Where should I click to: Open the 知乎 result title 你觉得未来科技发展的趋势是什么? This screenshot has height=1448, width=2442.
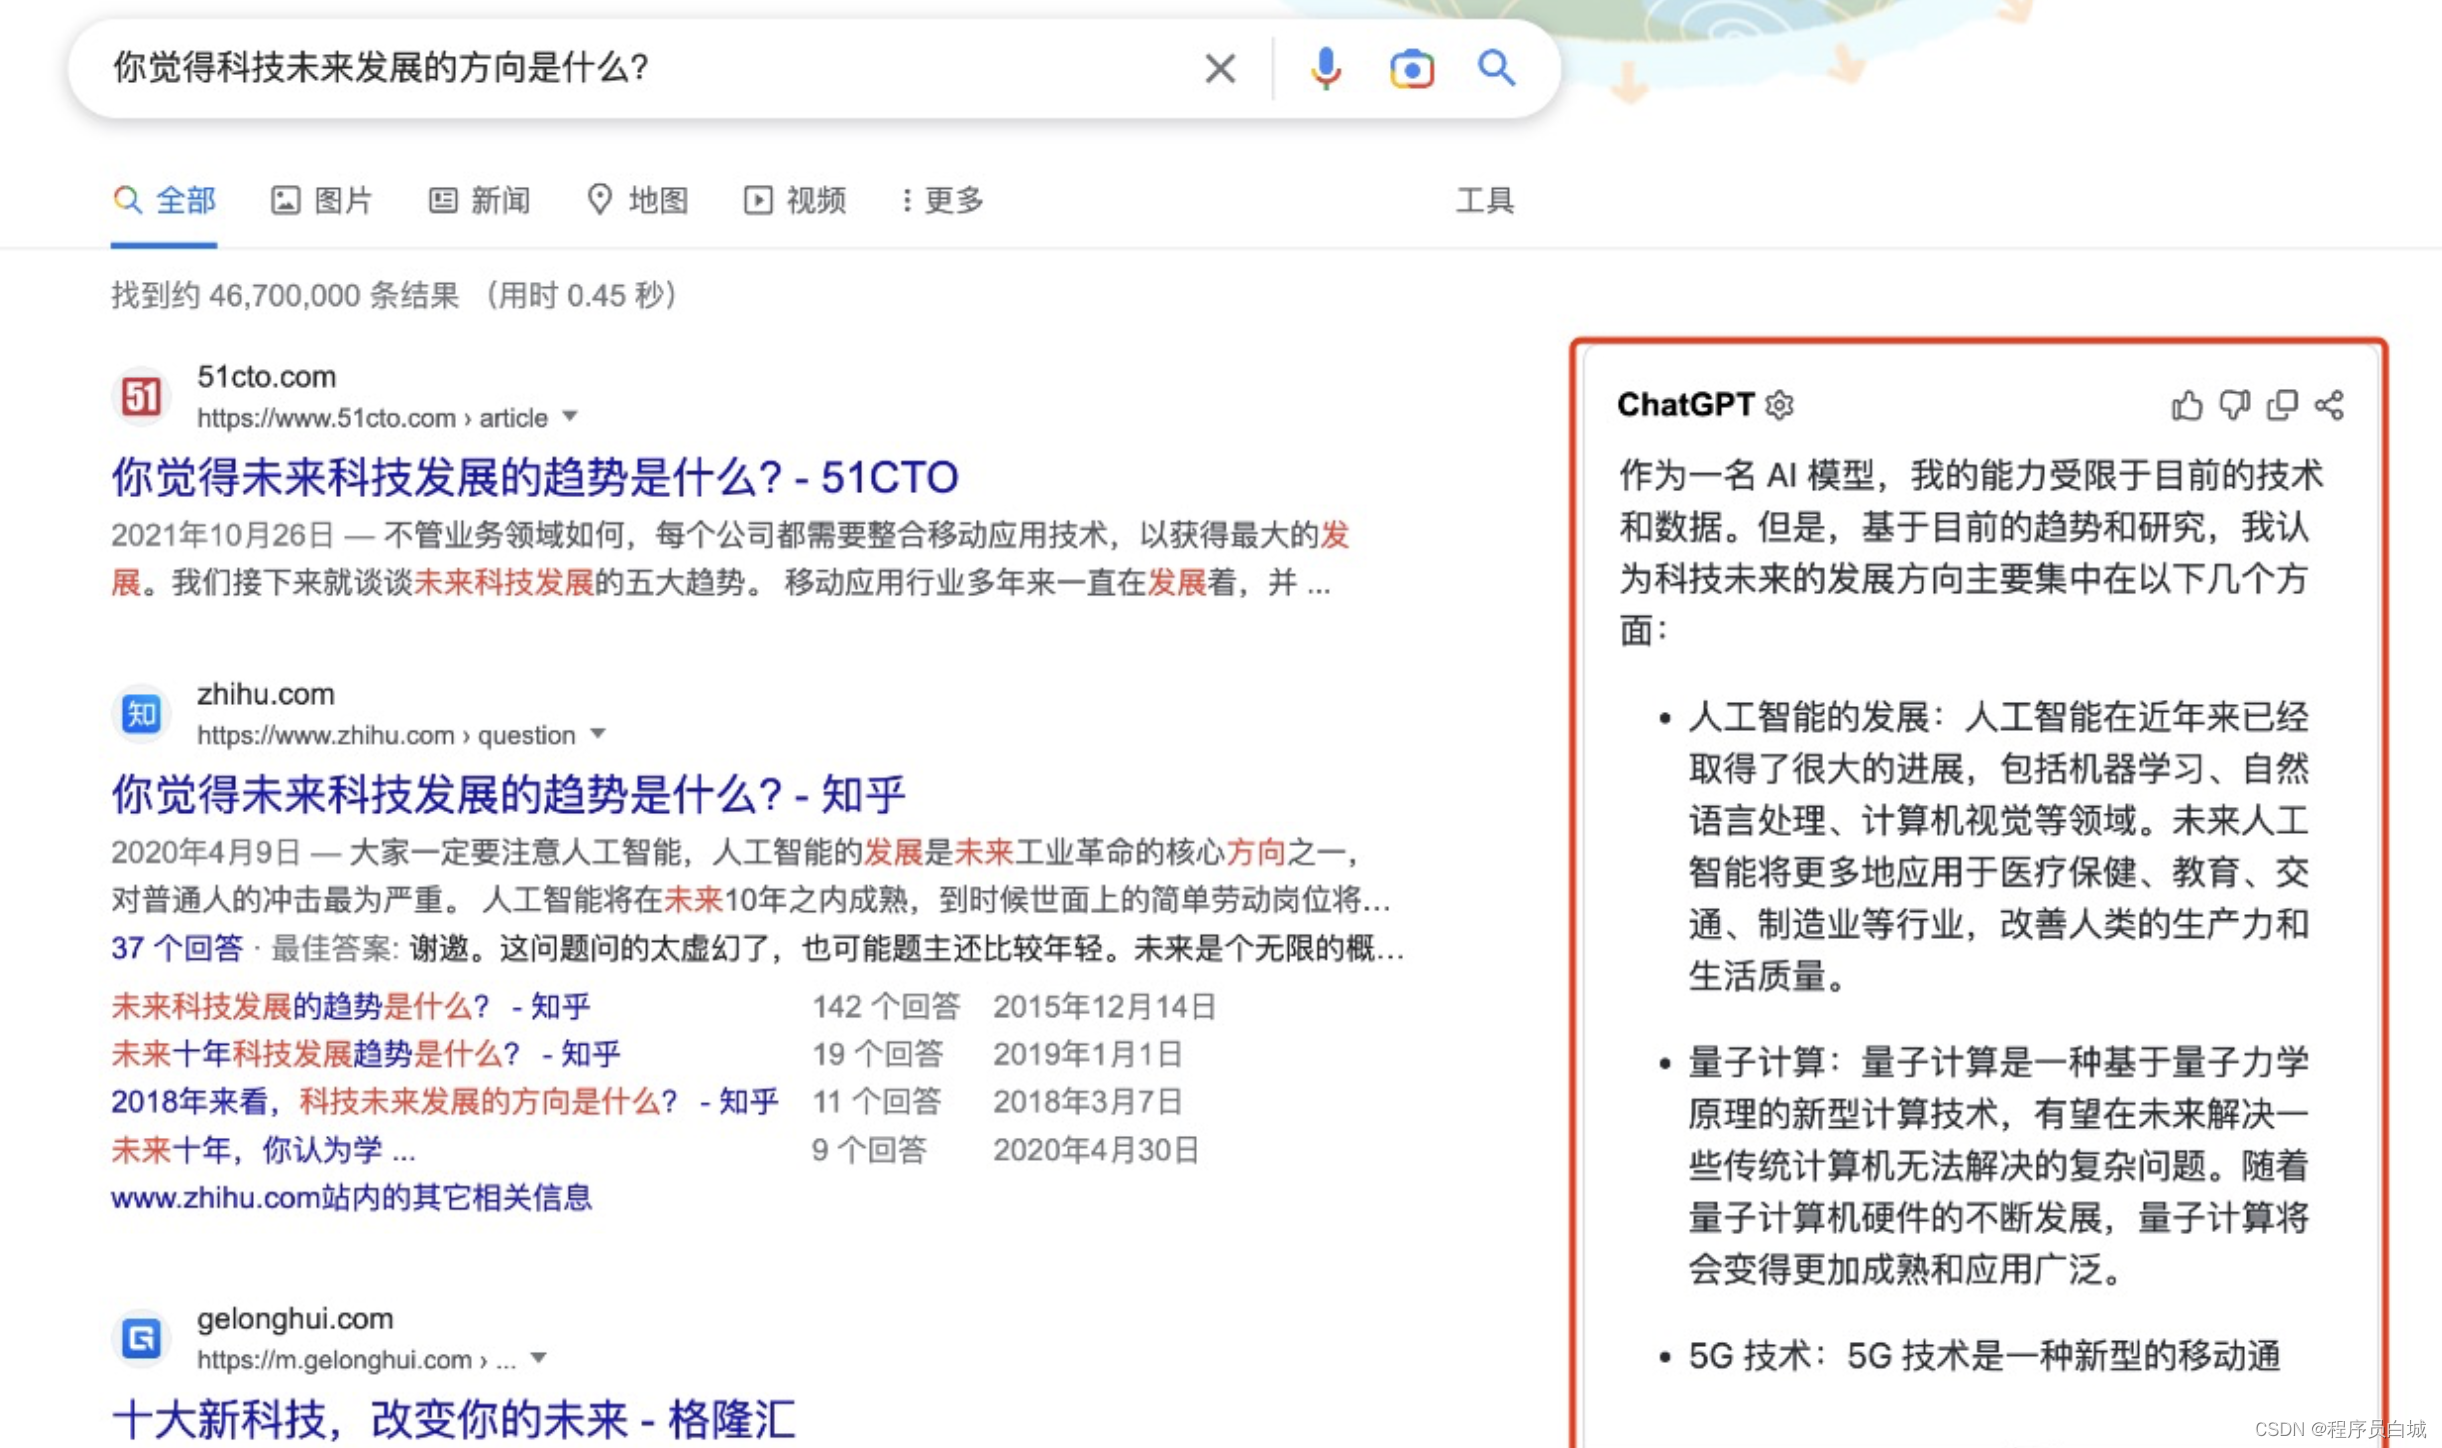pyautogui.click(x=508, y=794)
